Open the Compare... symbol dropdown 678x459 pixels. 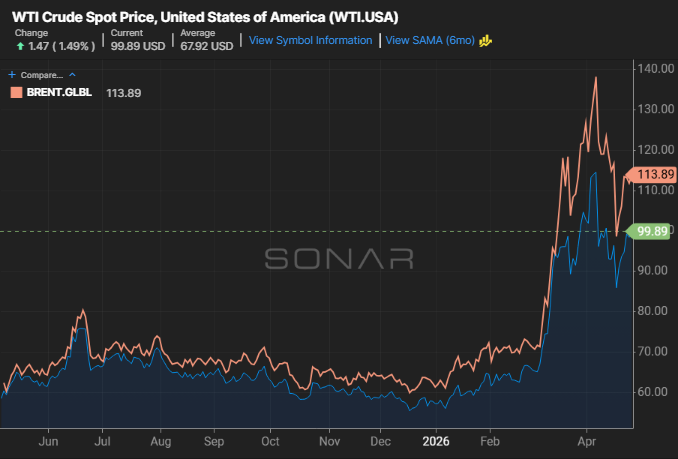coord(42,75)
